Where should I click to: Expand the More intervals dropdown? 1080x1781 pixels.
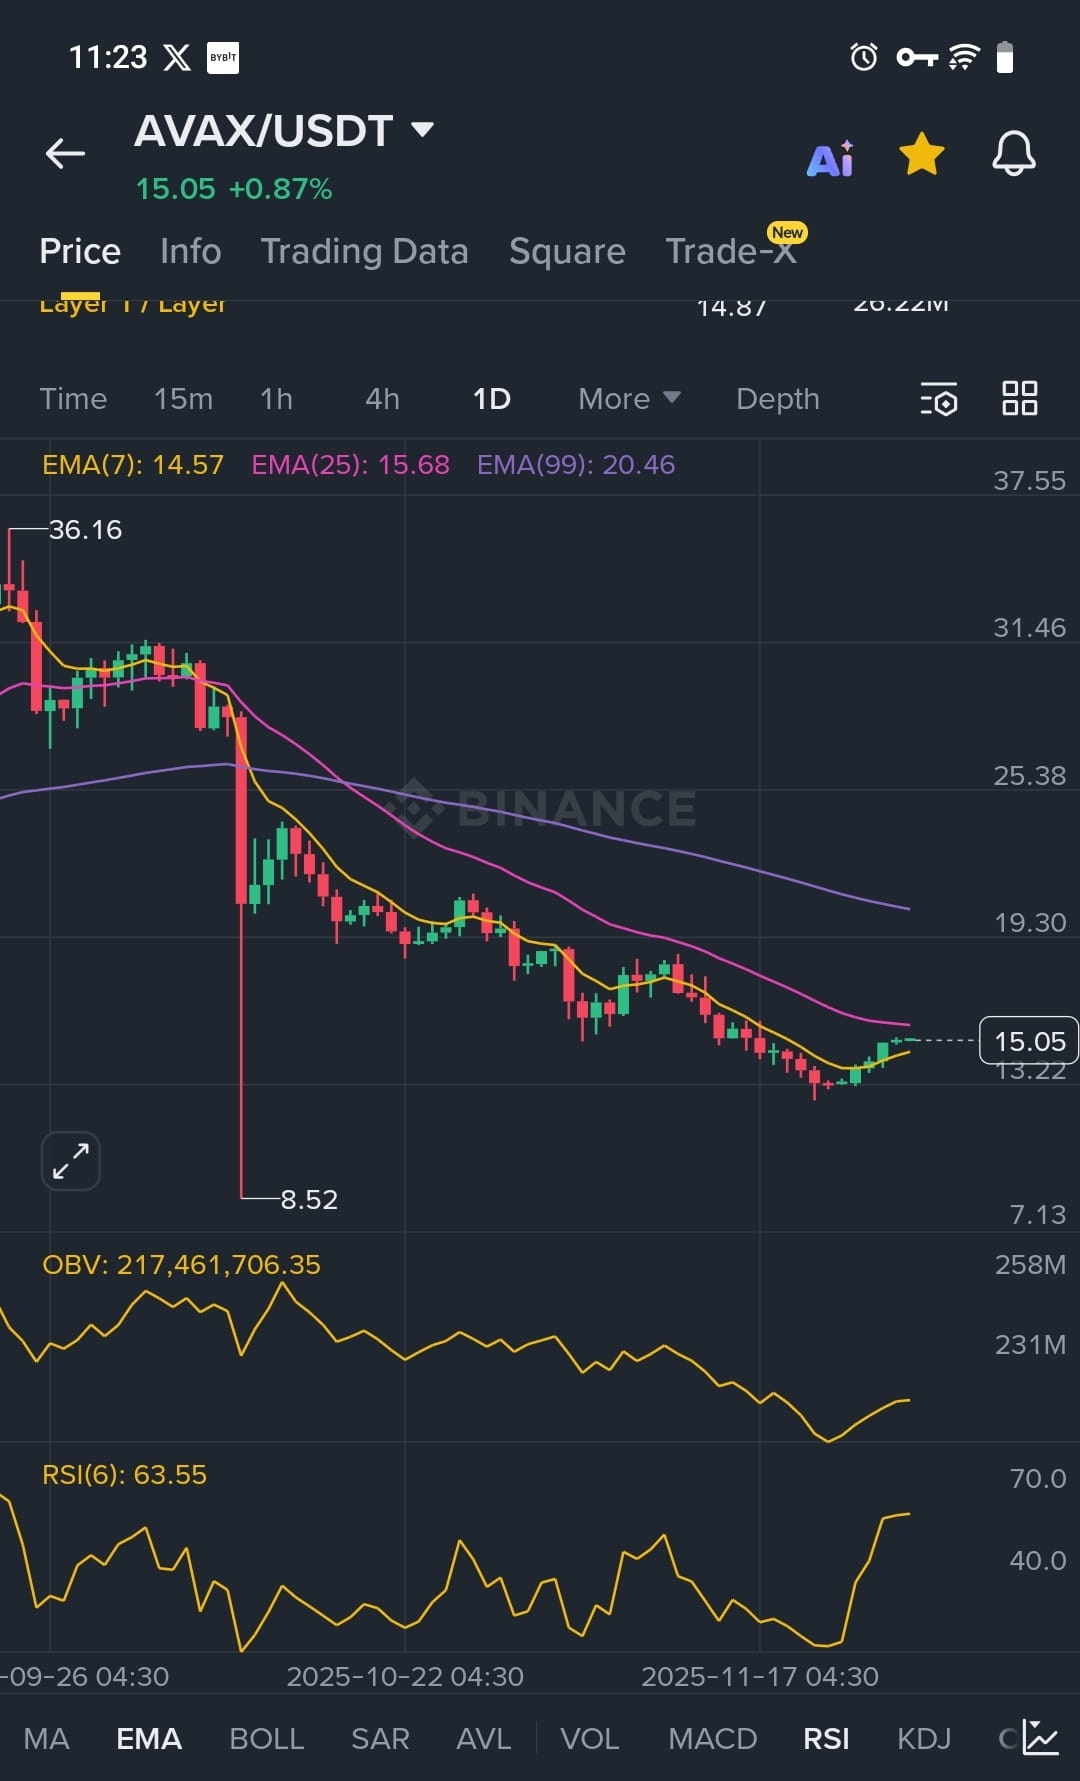click(x=630, y=399)
